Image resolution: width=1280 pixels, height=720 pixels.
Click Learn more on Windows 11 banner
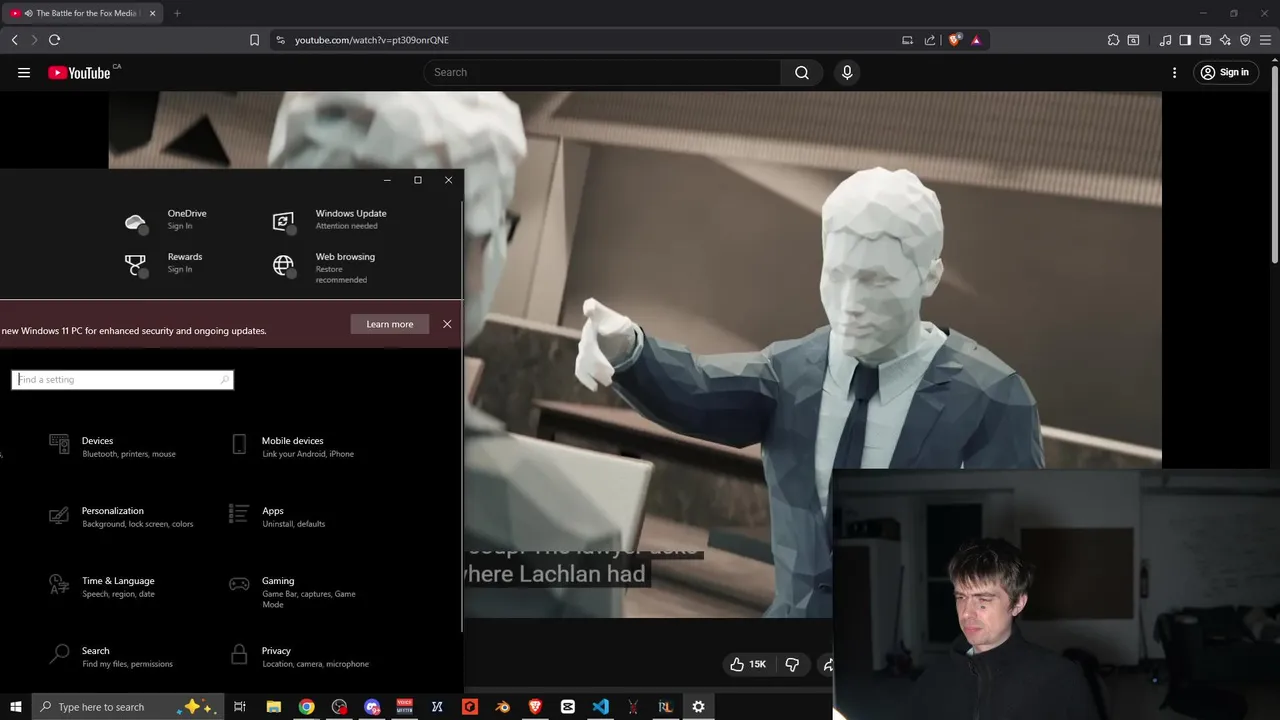coord(390,324)
